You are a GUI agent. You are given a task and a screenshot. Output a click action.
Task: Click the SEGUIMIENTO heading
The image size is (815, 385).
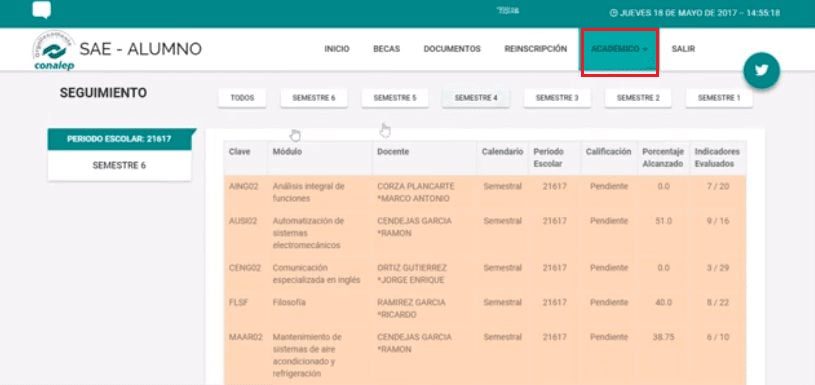(x=103, y=93)
